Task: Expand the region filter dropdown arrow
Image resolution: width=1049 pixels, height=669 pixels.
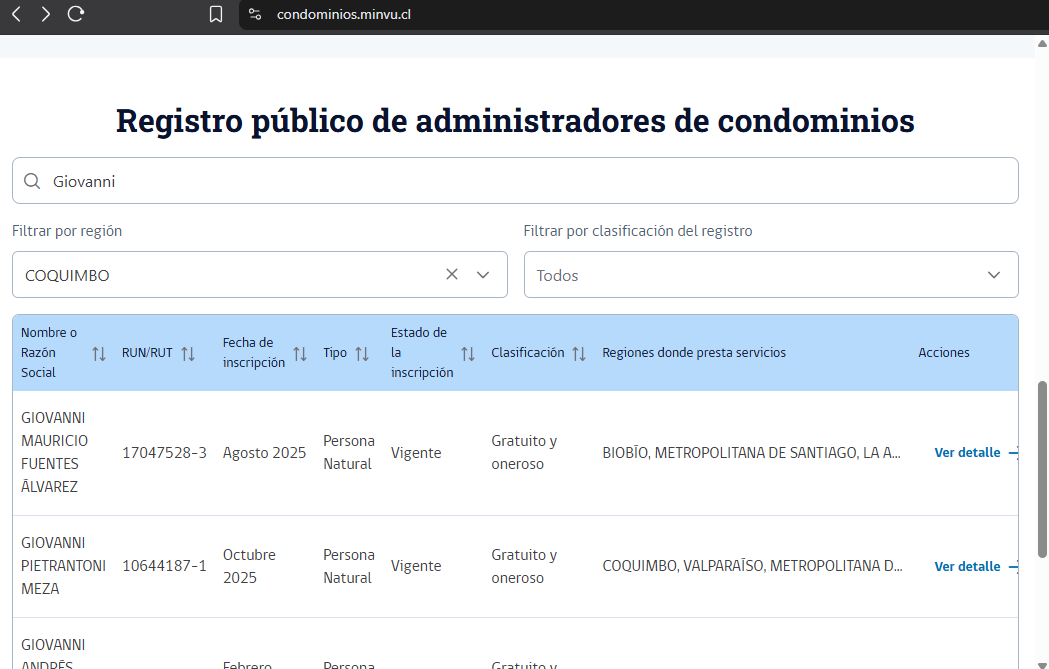Action: (483, 274)
